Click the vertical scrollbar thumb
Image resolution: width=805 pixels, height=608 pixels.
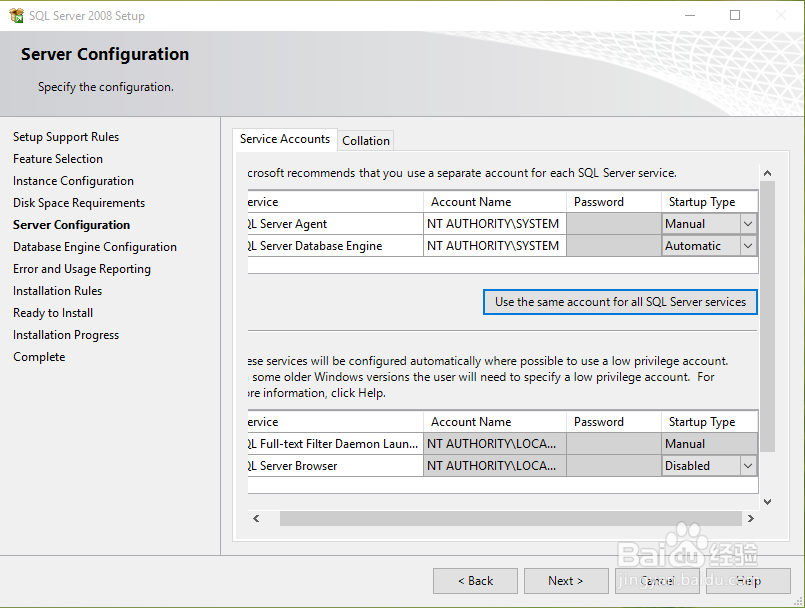tap(767, 320)
